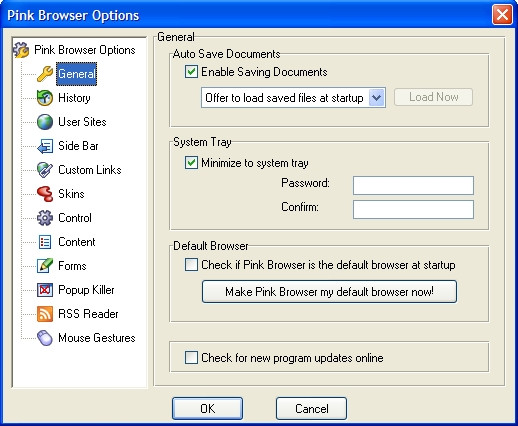Screen dimensions: 518x426
Task: Select Control in the options tree
Action: [75, 218]
